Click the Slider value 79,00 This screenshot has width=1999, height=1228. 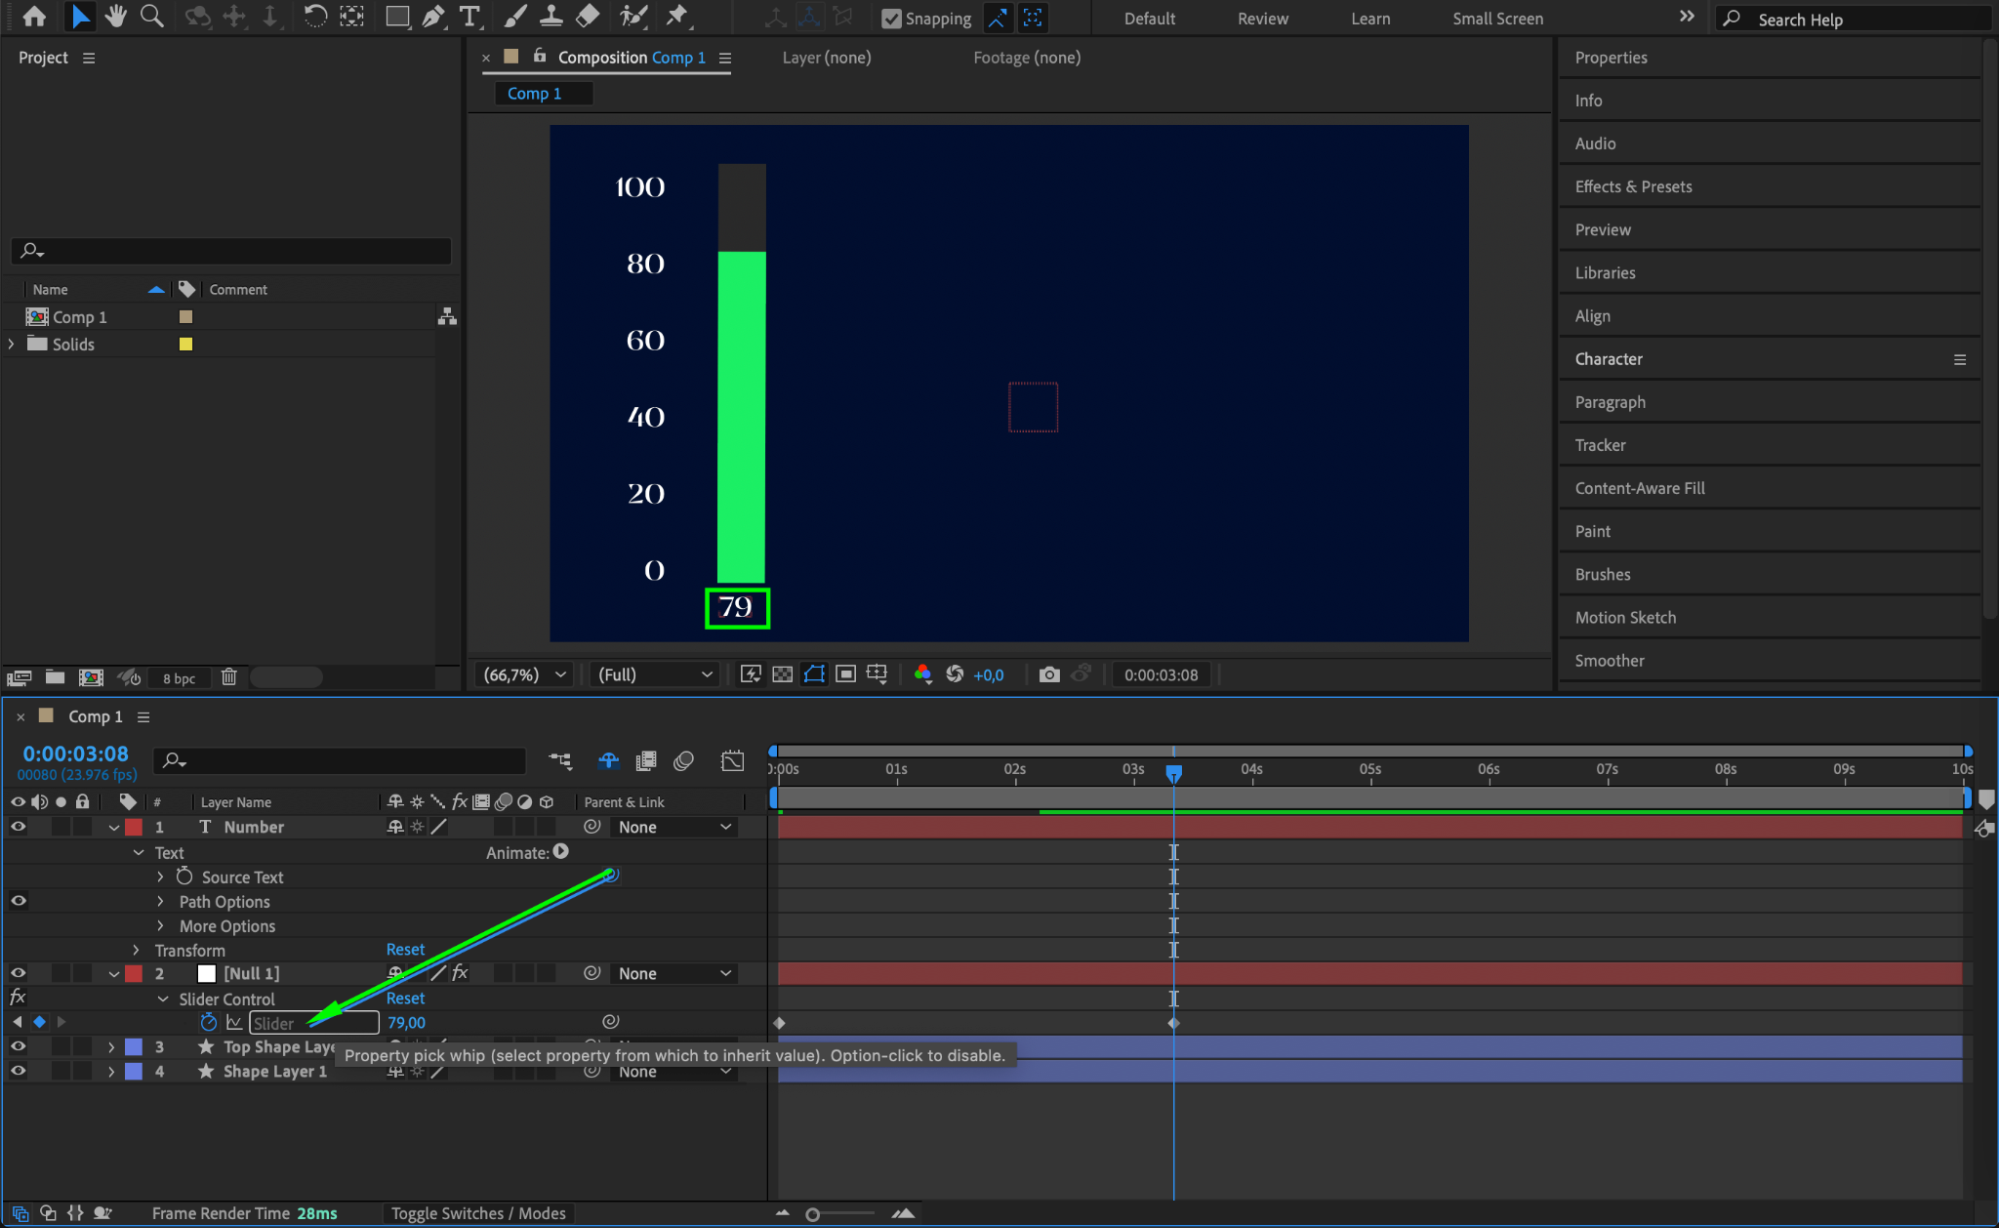click(406, 1022)
